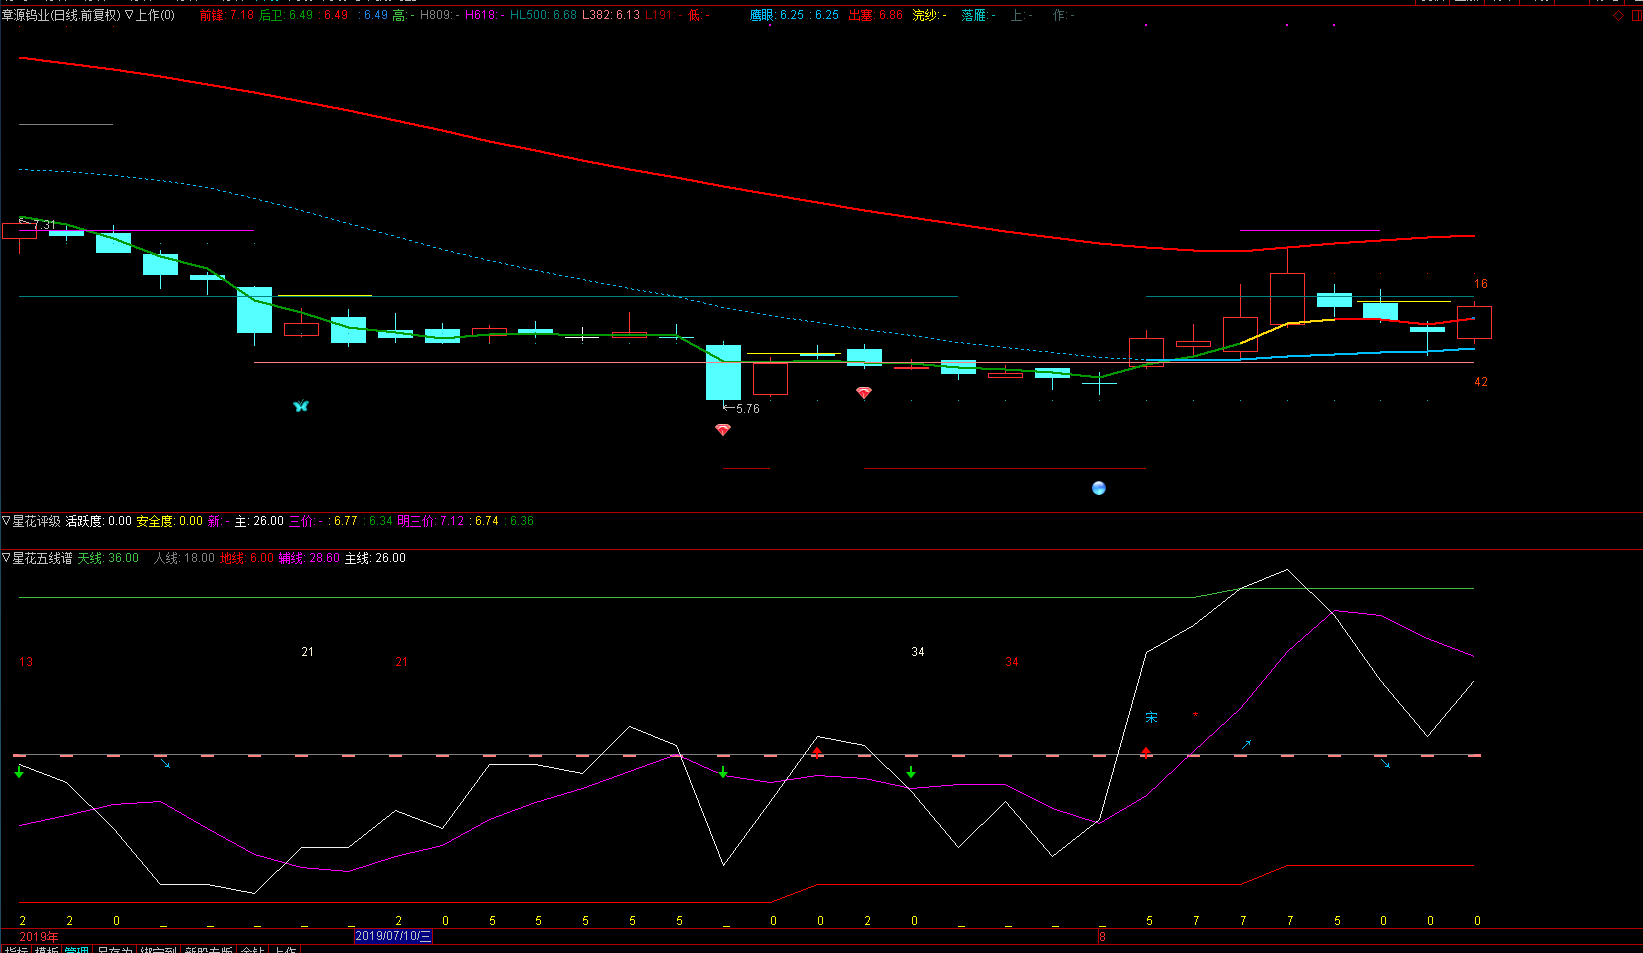The height and width of the screenshot is (953, 1643).
Task: Click the red gem below the 5.76 low
Action: 723,429
